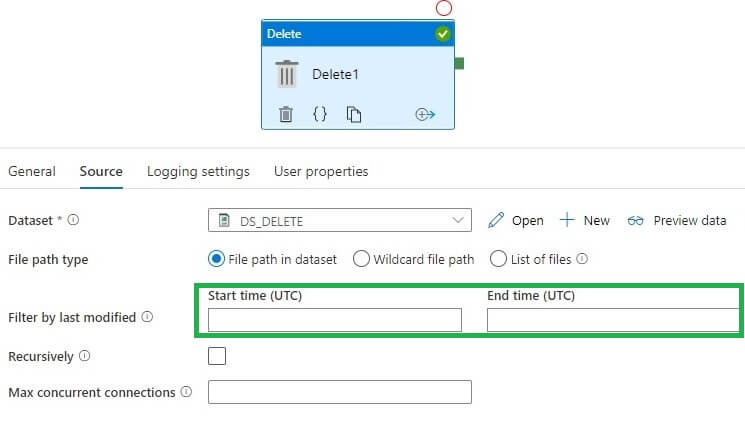This screenshot has width=745, height=437.
Task: Click the Dataset info icon
Action: click(73, 221)
